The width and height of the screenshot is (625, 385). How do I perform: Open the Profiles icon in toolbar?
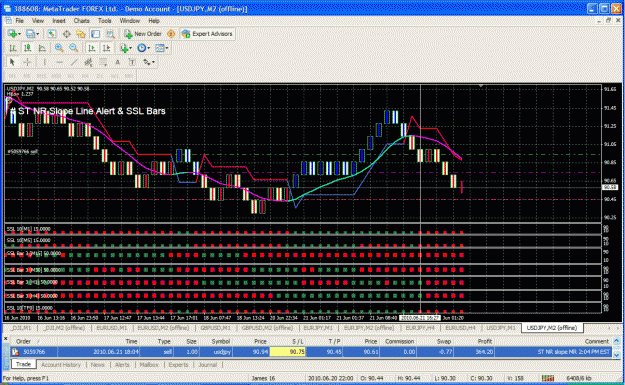point(30,34)
